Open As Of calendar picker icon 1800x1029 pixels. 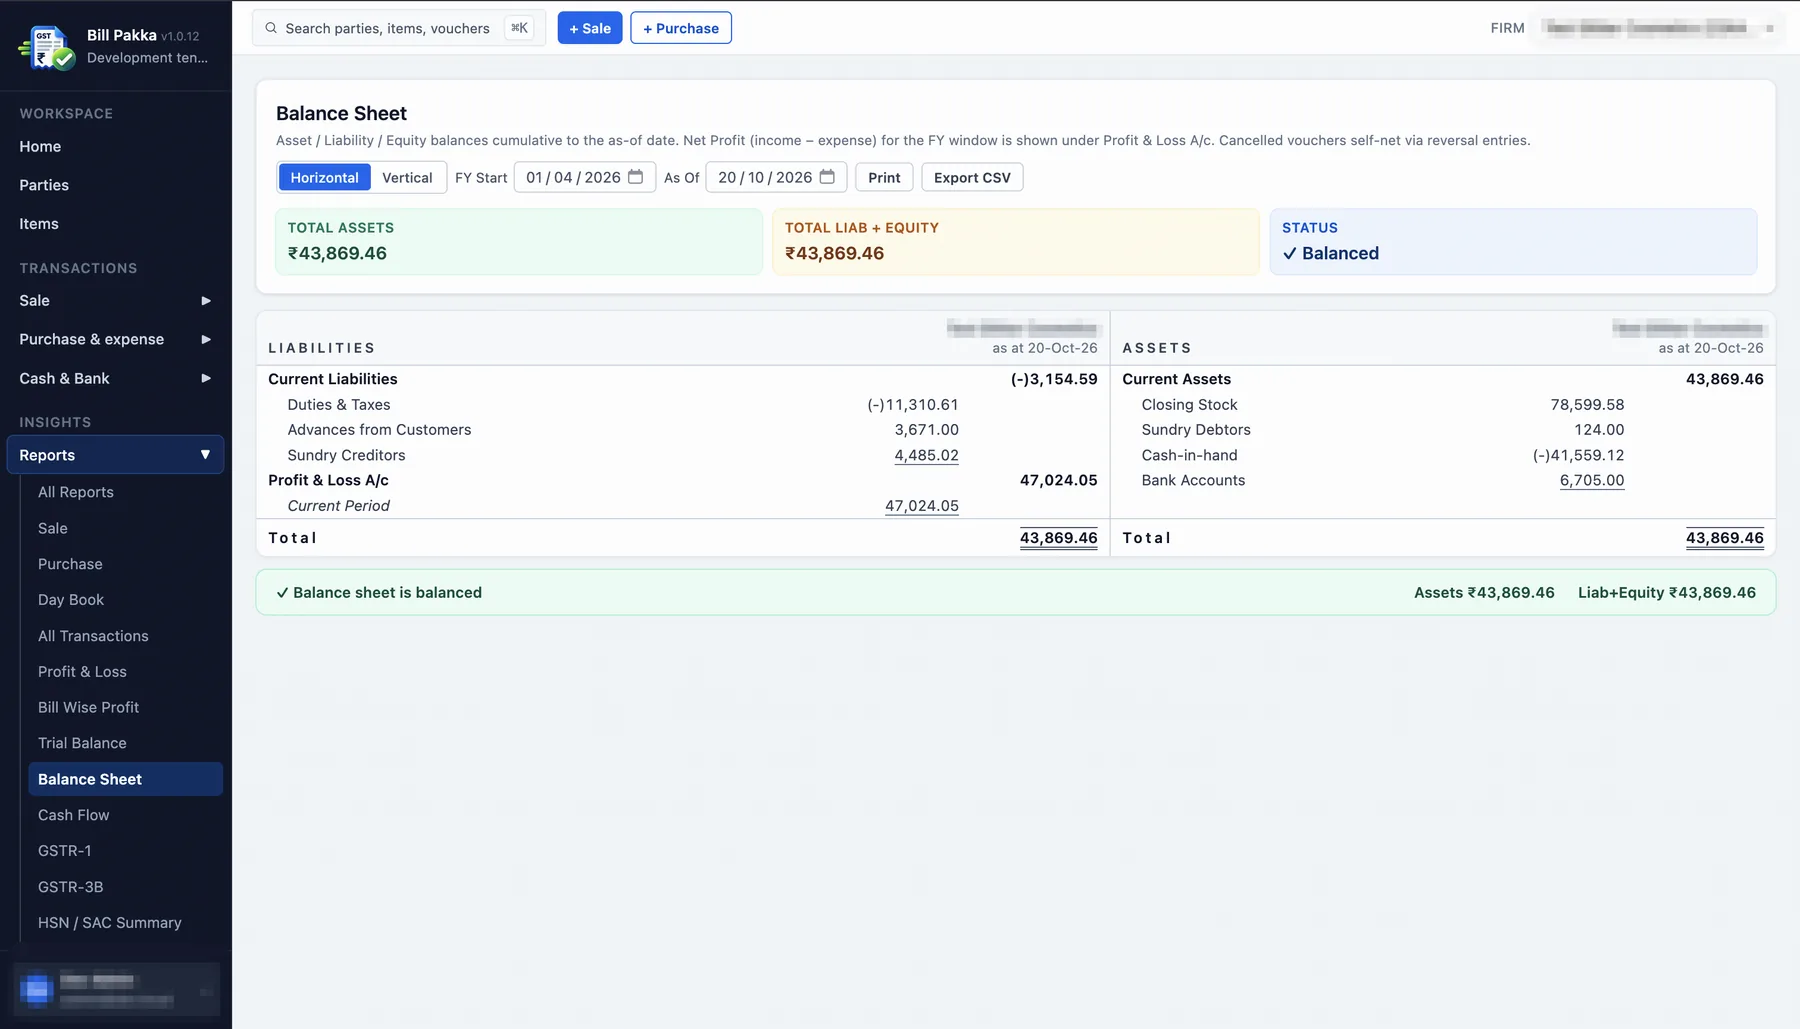827,177
